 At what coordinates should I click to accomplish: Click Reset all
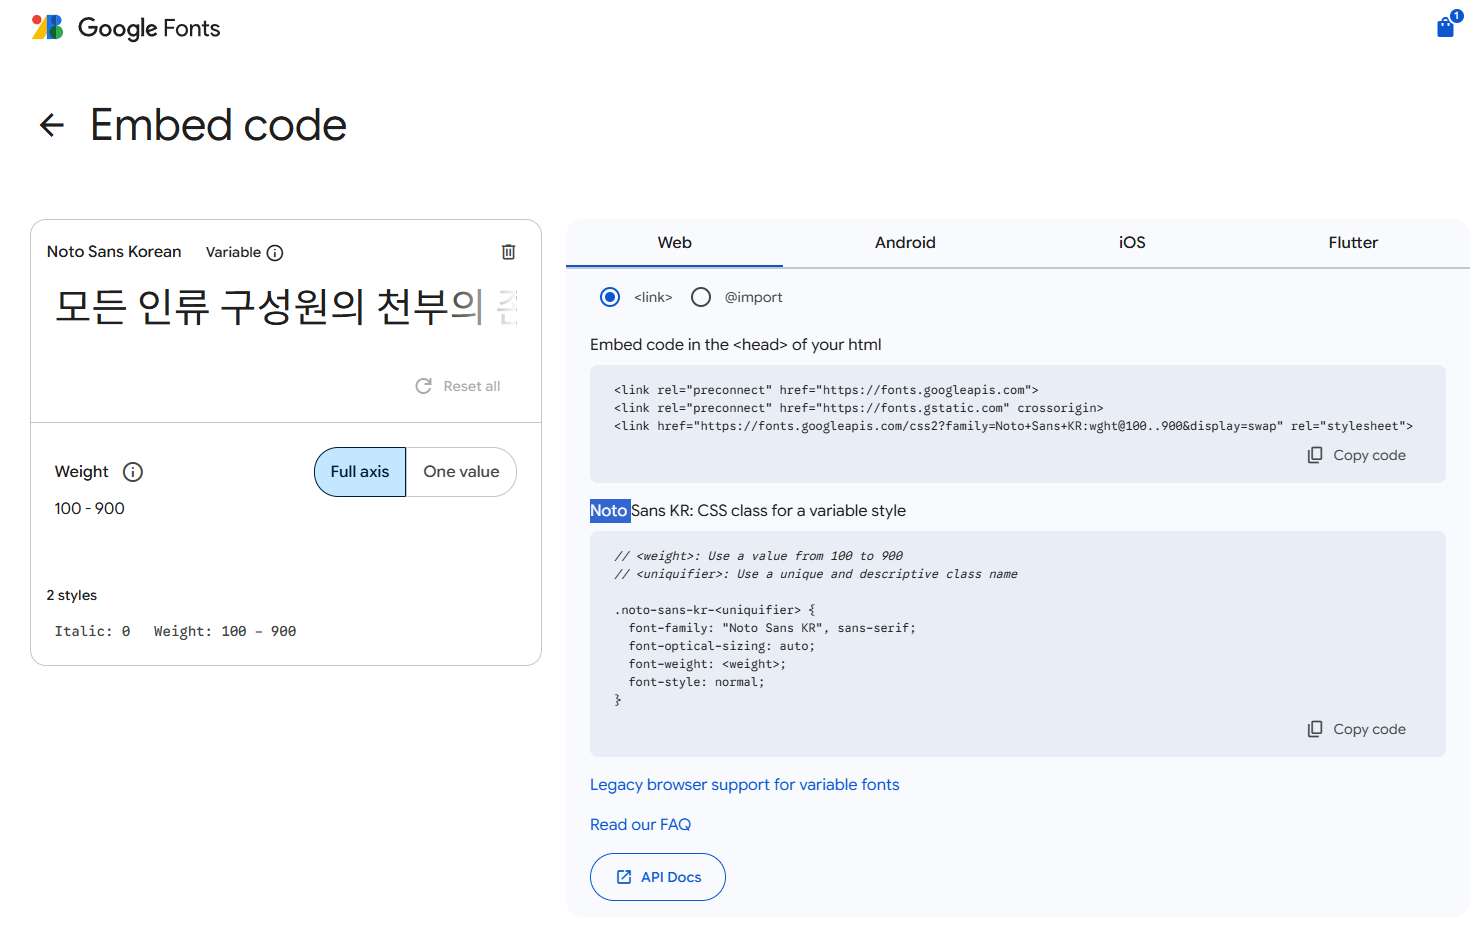coord(458,386)
